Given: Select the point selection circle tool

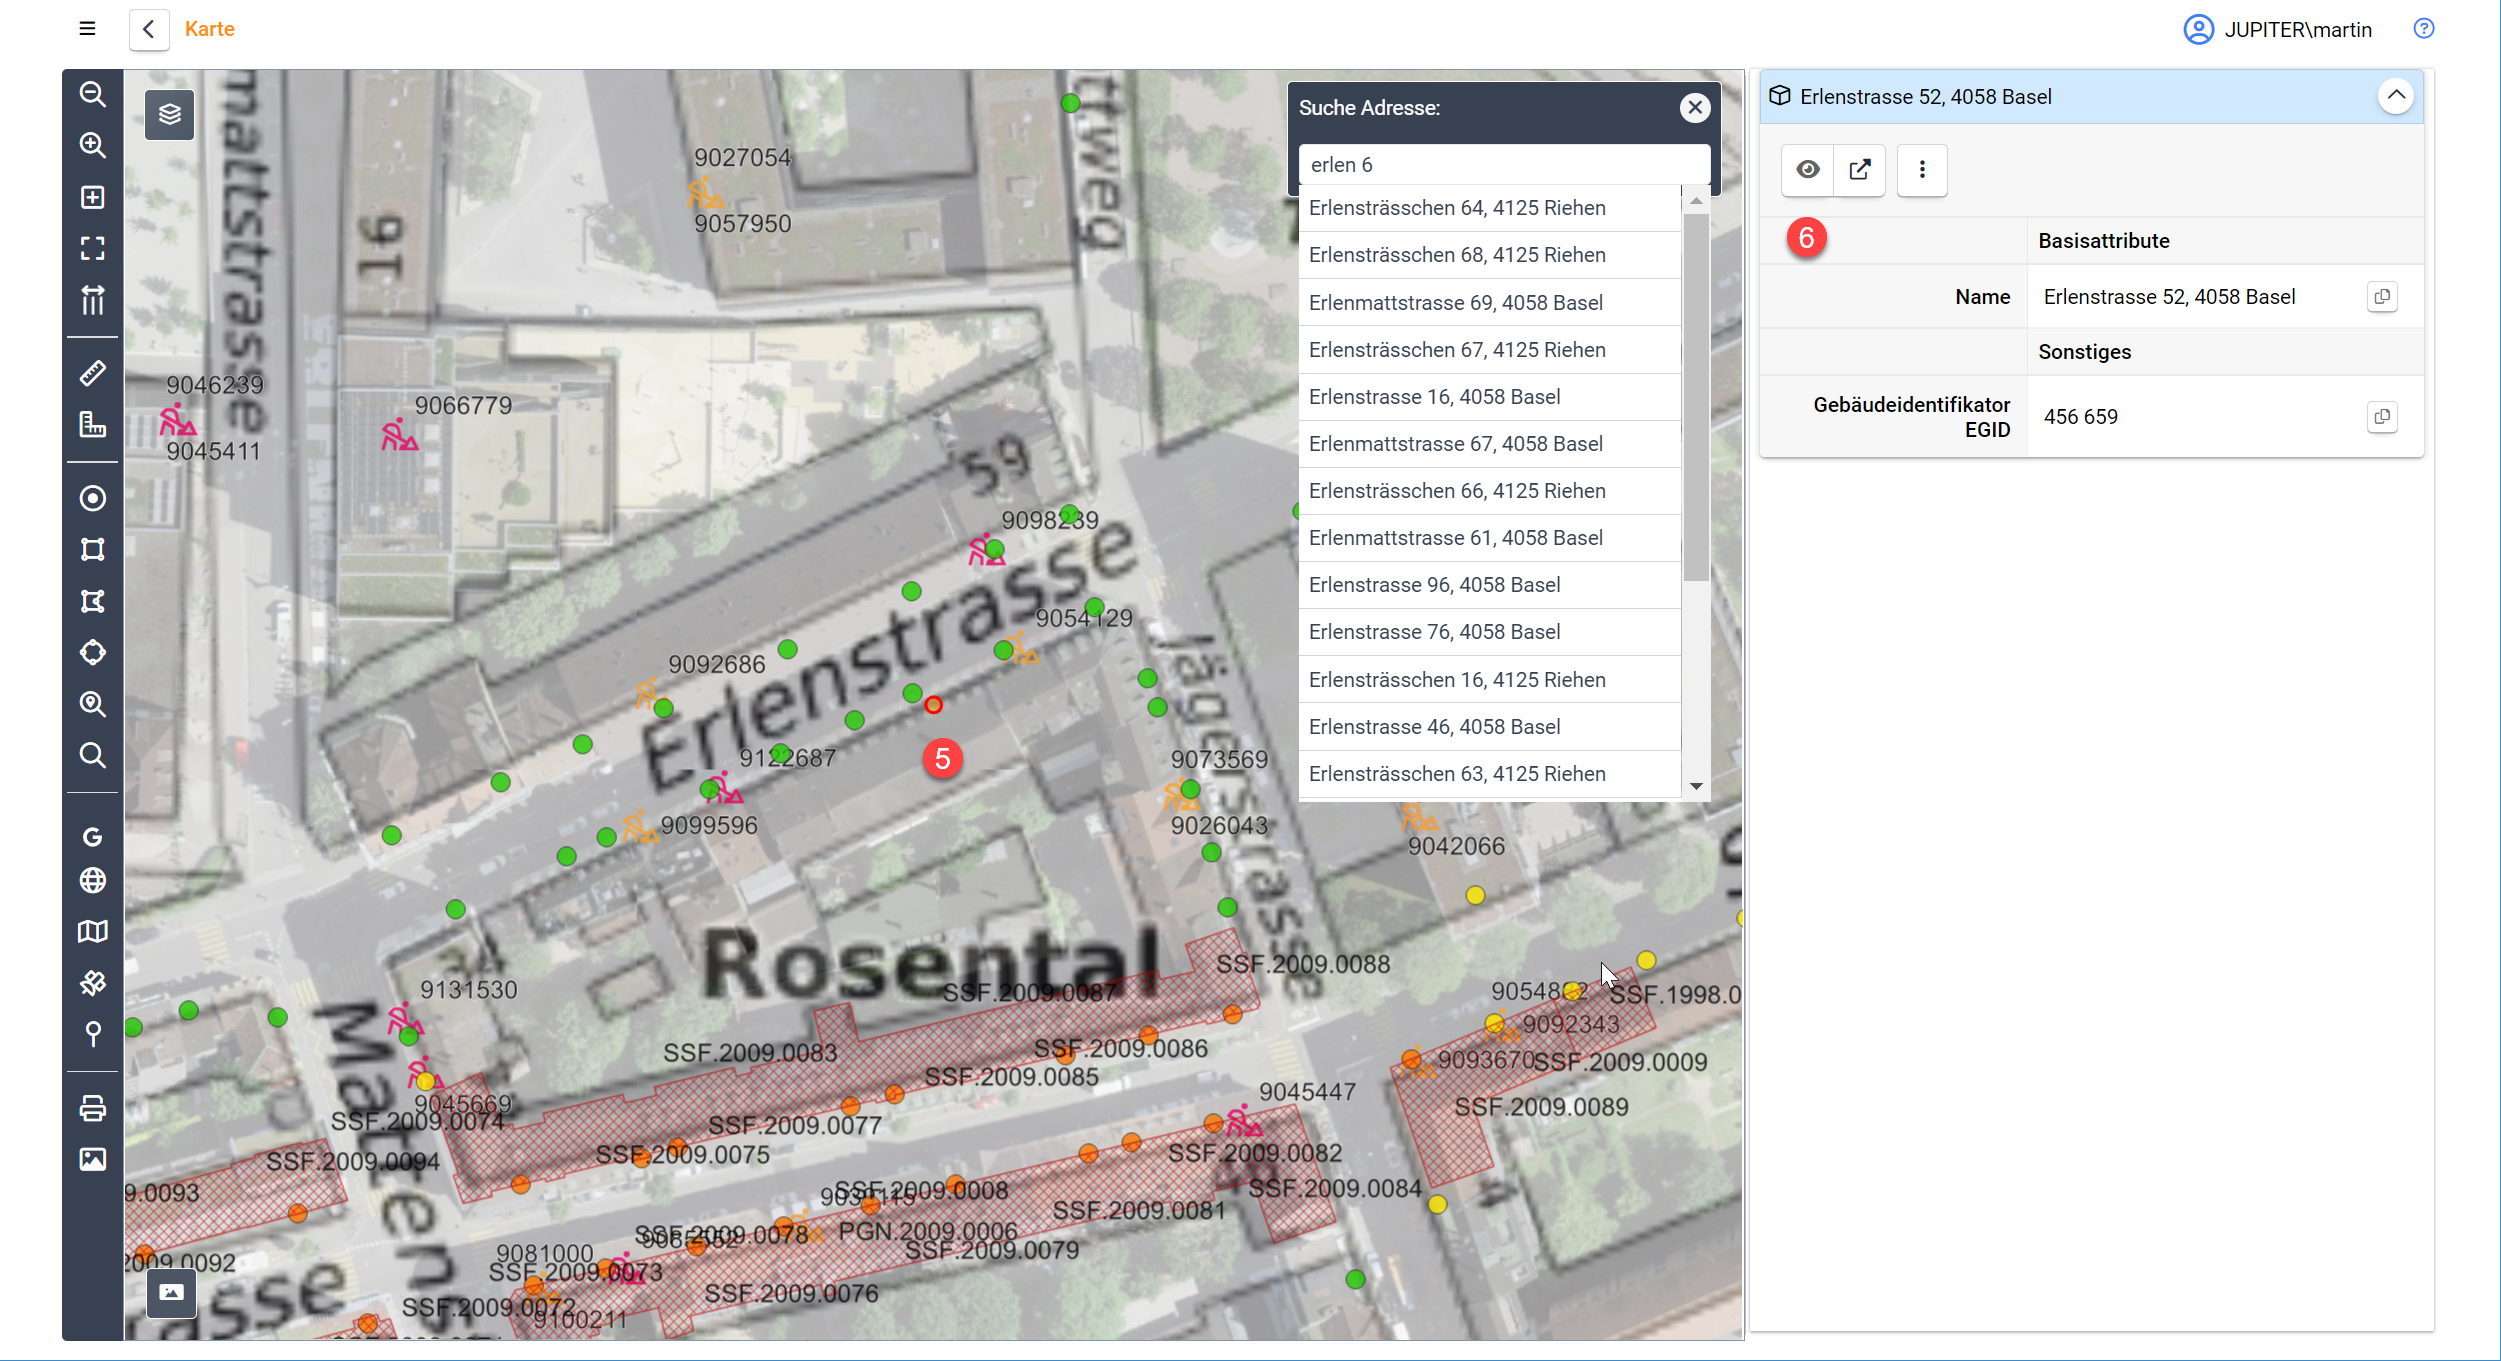Looking at the screenshot, I should tap(93, 498).
